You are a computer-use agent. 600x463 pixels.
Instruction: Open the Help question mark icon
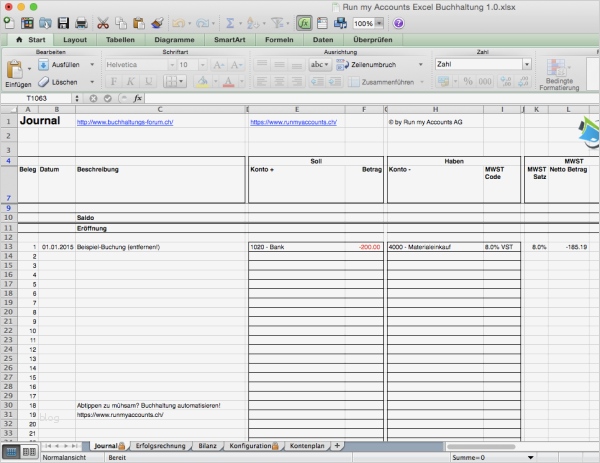398,23
